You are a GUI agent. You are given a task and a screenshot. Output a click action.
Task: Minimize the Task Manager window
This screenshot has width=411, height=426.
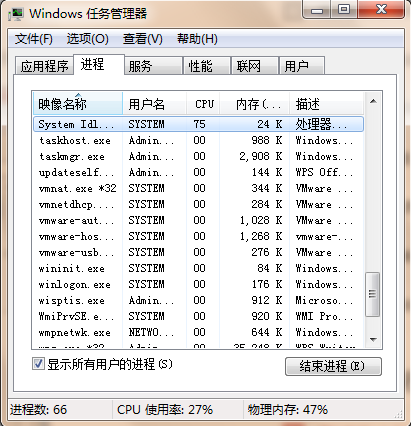pyautogui.click(x=317, y=10)
